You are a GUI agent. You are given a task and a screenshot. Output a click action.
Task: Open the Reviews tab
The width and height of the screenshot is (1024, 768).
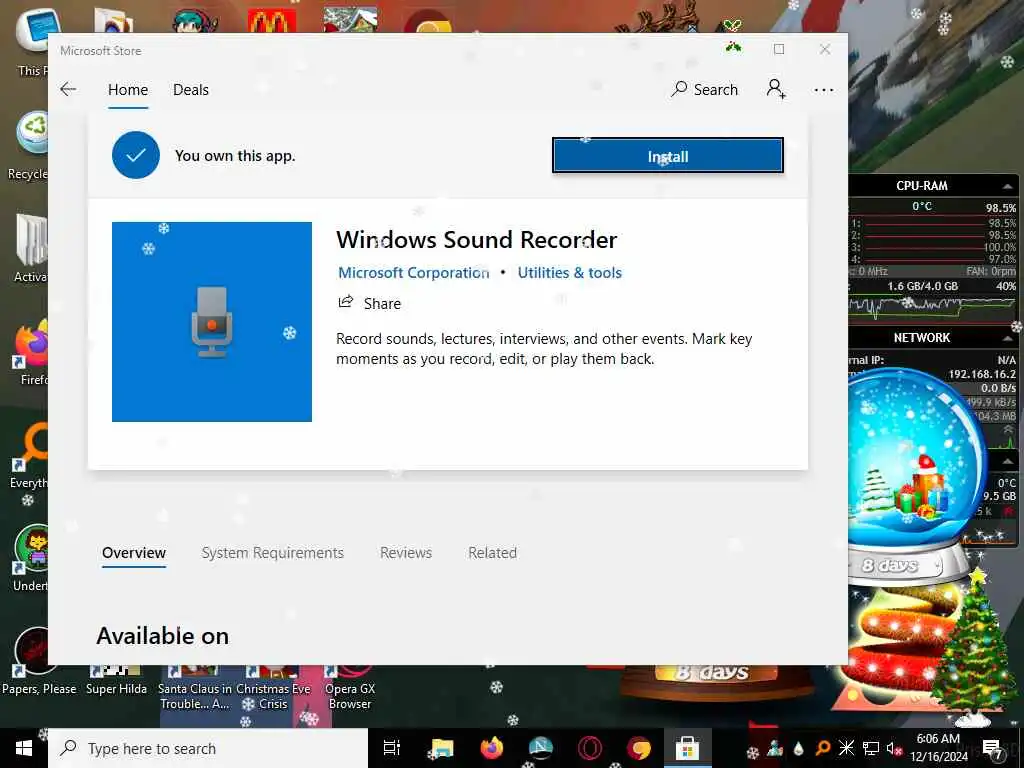click(406, 552)
